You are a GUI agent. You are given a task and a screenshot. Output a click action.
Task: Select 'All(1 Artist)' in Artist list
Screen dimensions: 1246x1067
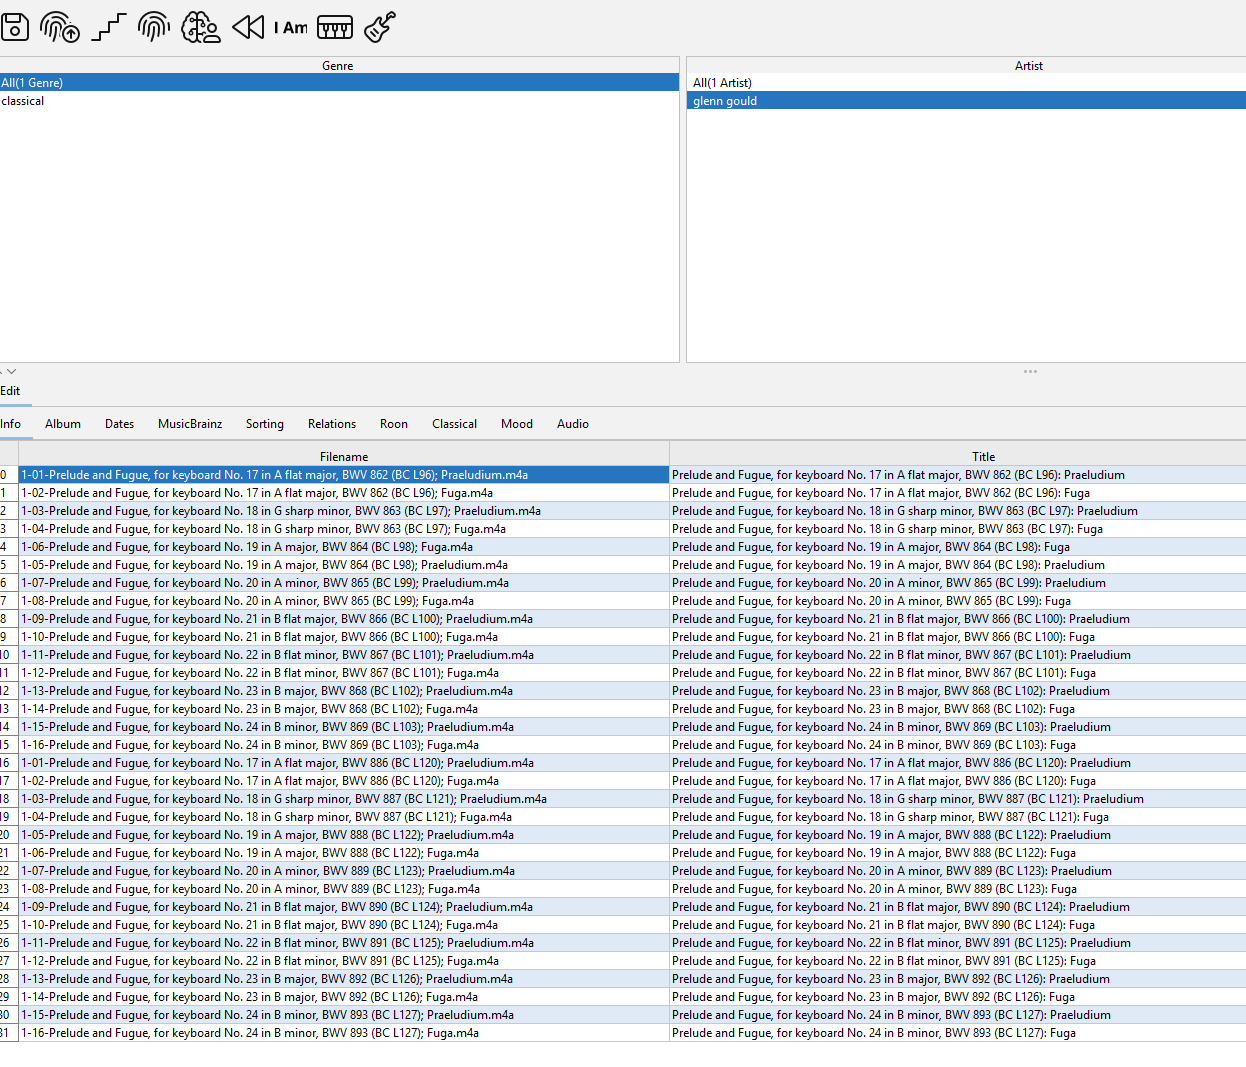966,83
